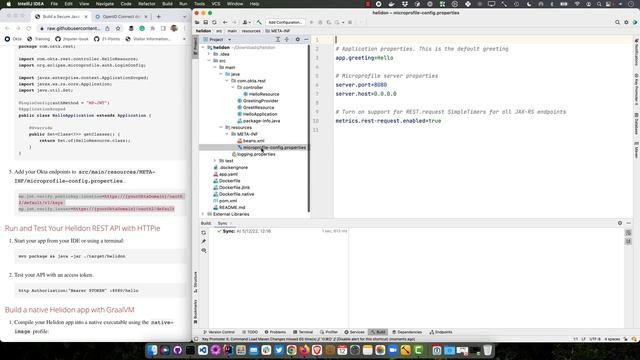Click rerun sync icon in Build panel

(204, 233)
